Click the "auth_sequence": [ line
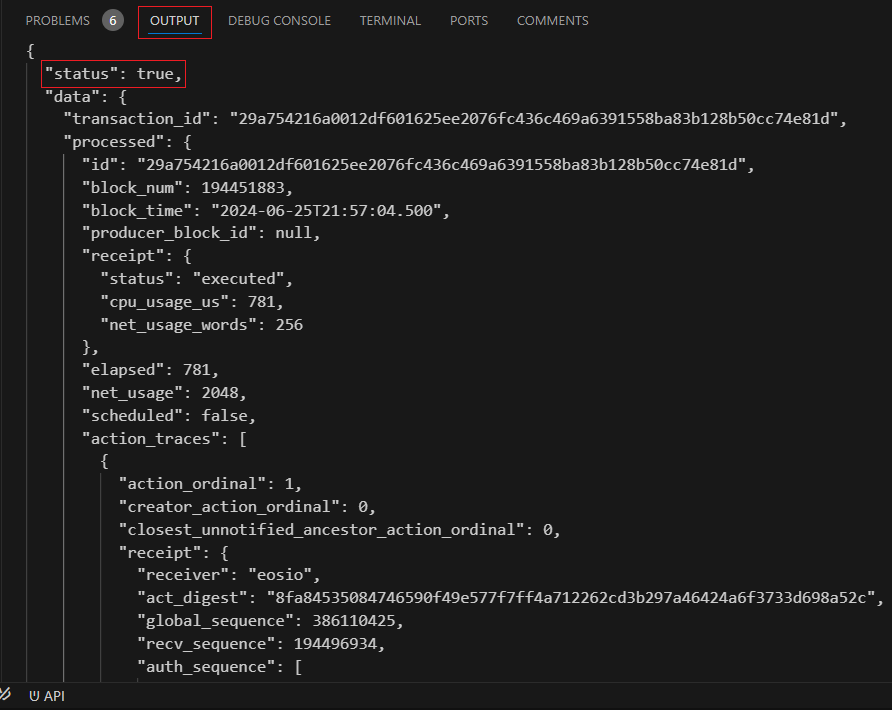This screenshot has width=892, height=710. click(x=220, y=667)
